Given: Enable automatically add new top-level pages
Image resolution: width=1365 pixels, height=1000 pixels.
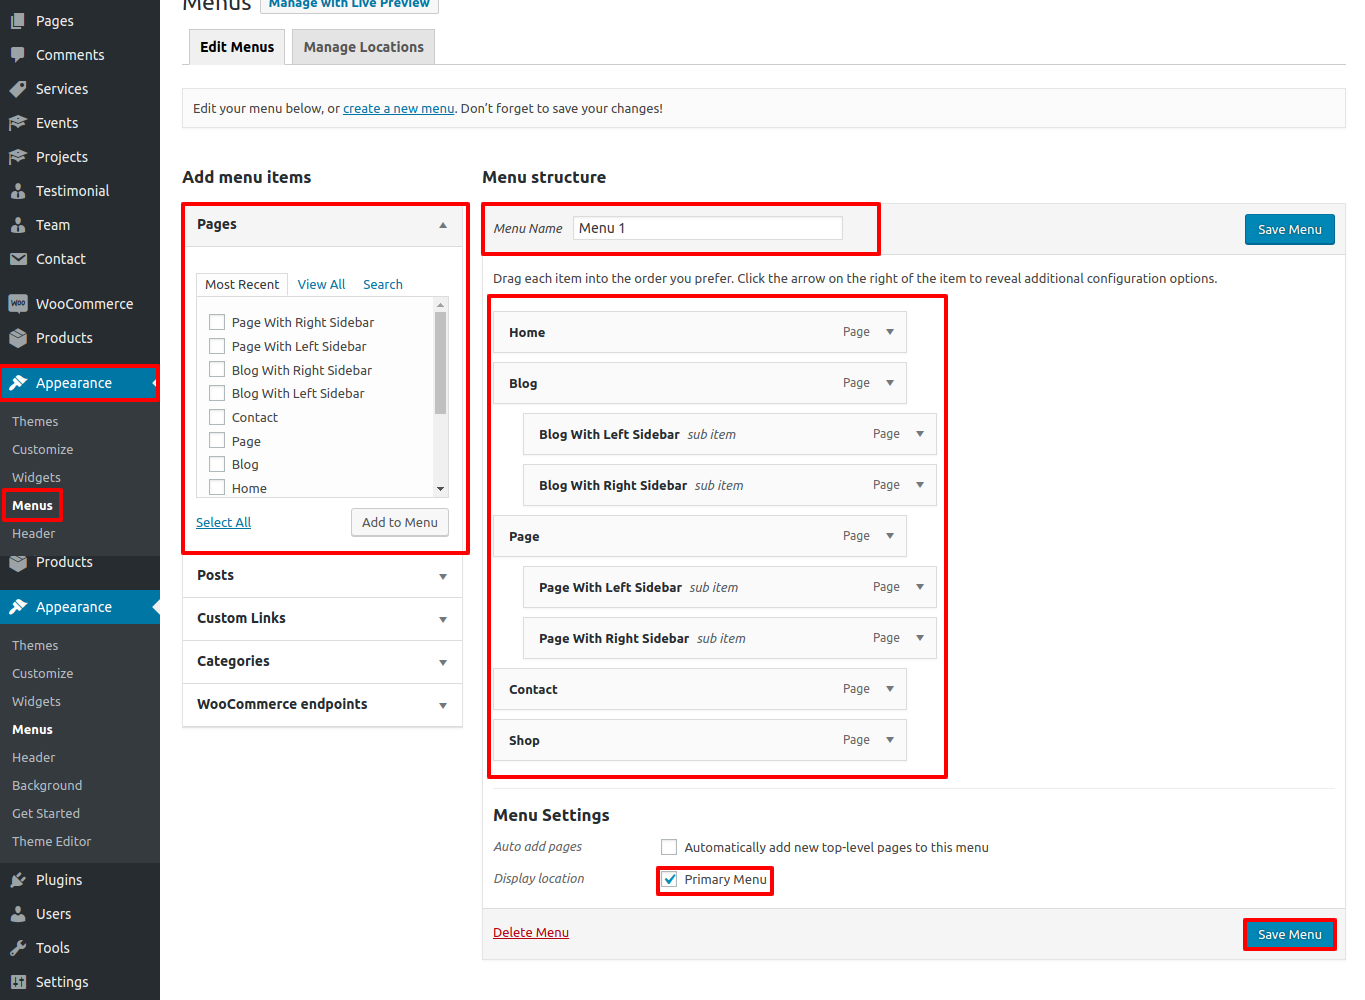Looking at the screenshot, I should pos(669,847).
